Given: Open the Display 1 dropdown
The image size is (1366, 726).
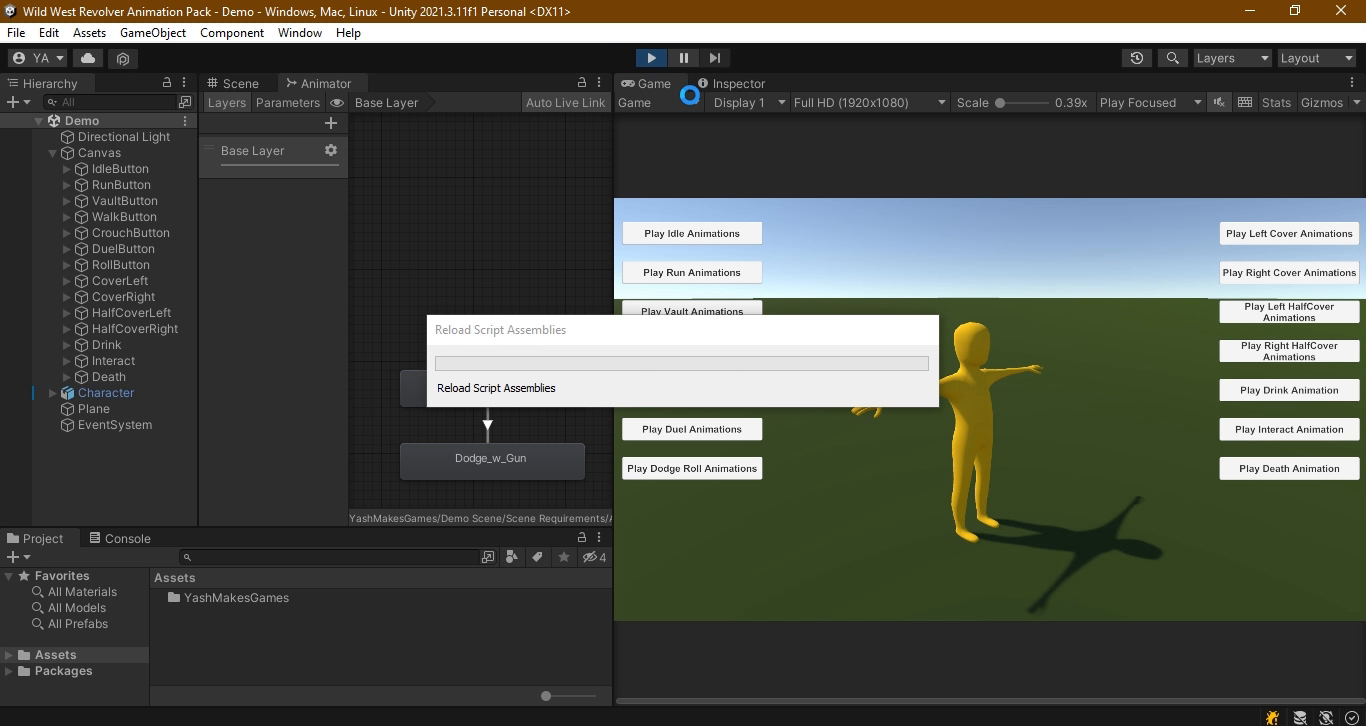Looking at the screenshot, I should (x=747, y=102).
